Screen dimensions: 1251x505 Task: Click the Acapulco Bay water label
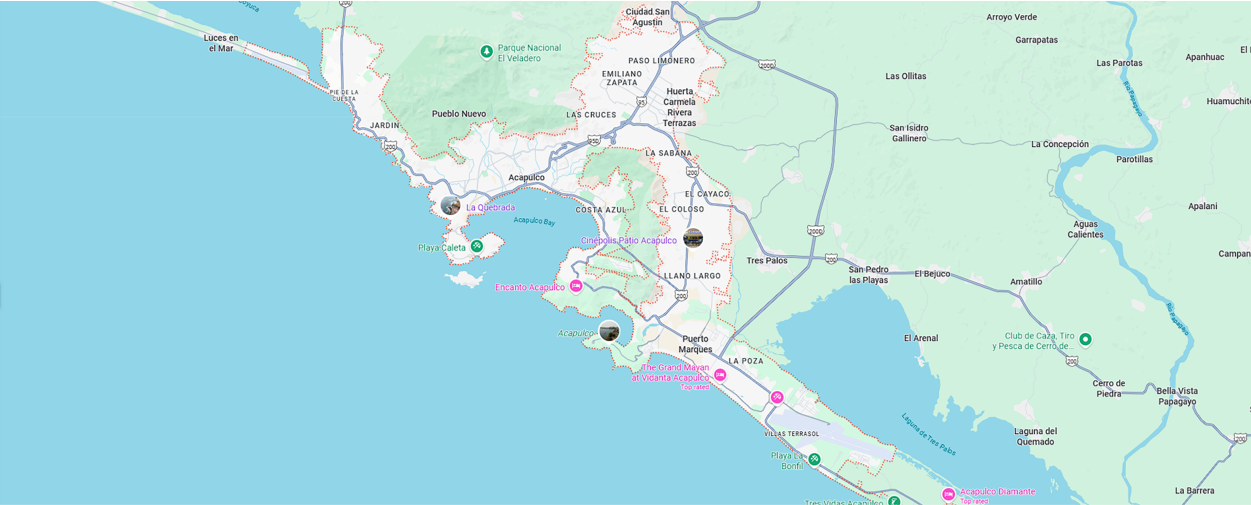coord(534,221)
